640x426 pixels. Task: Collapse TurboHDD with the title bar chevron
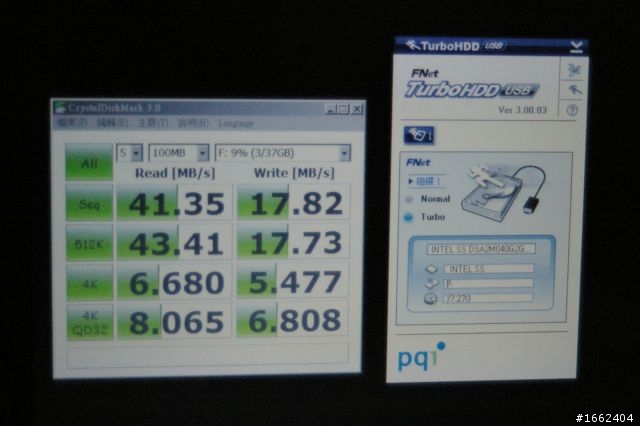[576, 47]
